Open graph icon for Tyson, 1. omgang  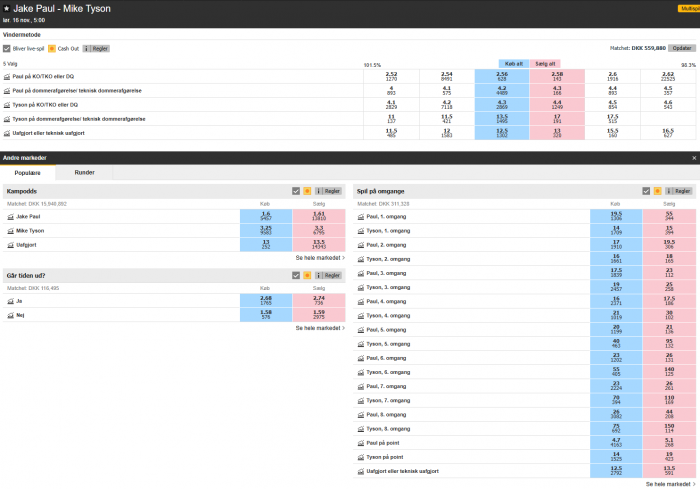[x=361, y=231]
